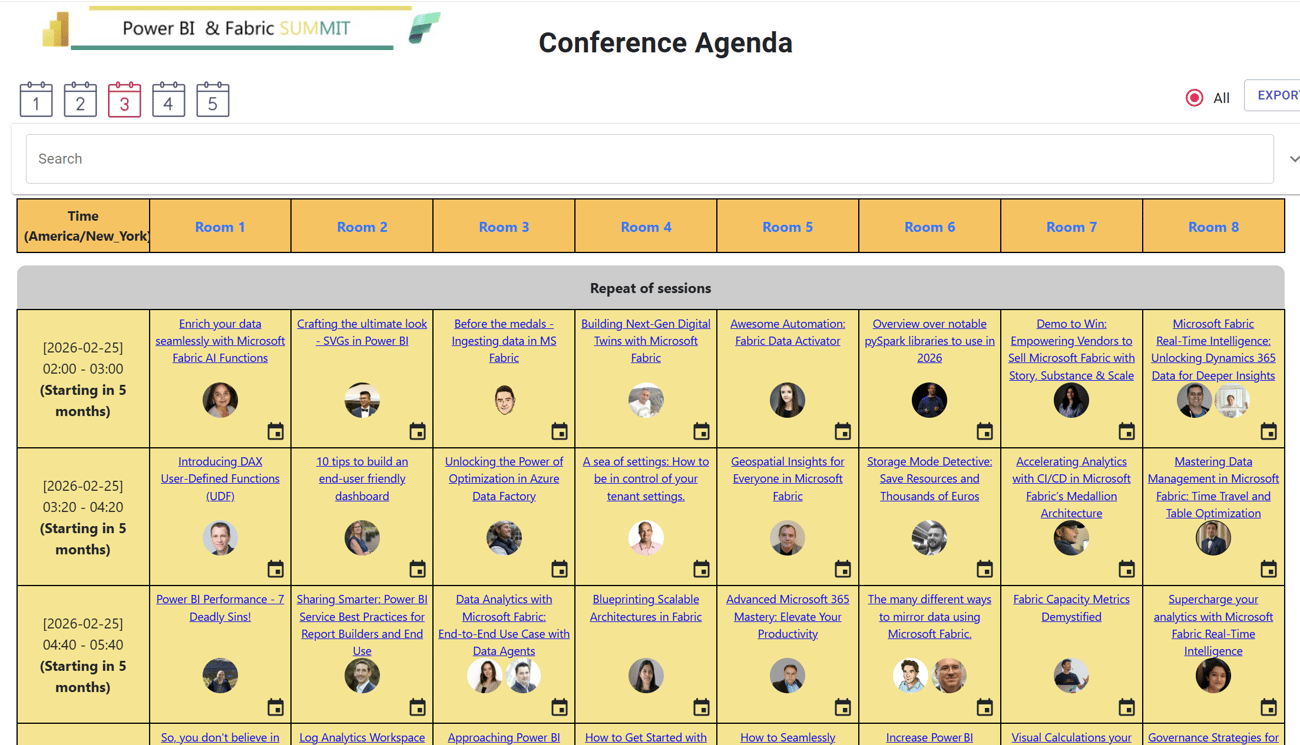Image resolution: width=1300 pixels, height=745 pixels.
Task: Open 'Power BI Performance - 7 Deadly Sins' link
Action: (220, 608)
